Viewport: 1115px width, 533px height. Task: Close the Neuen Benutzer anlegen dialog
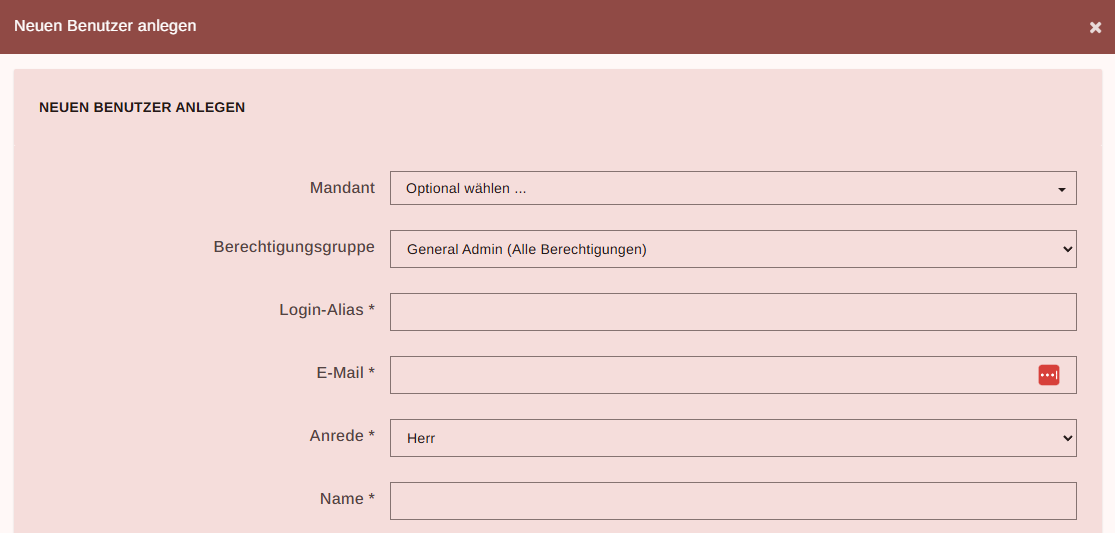(1095, 27)
